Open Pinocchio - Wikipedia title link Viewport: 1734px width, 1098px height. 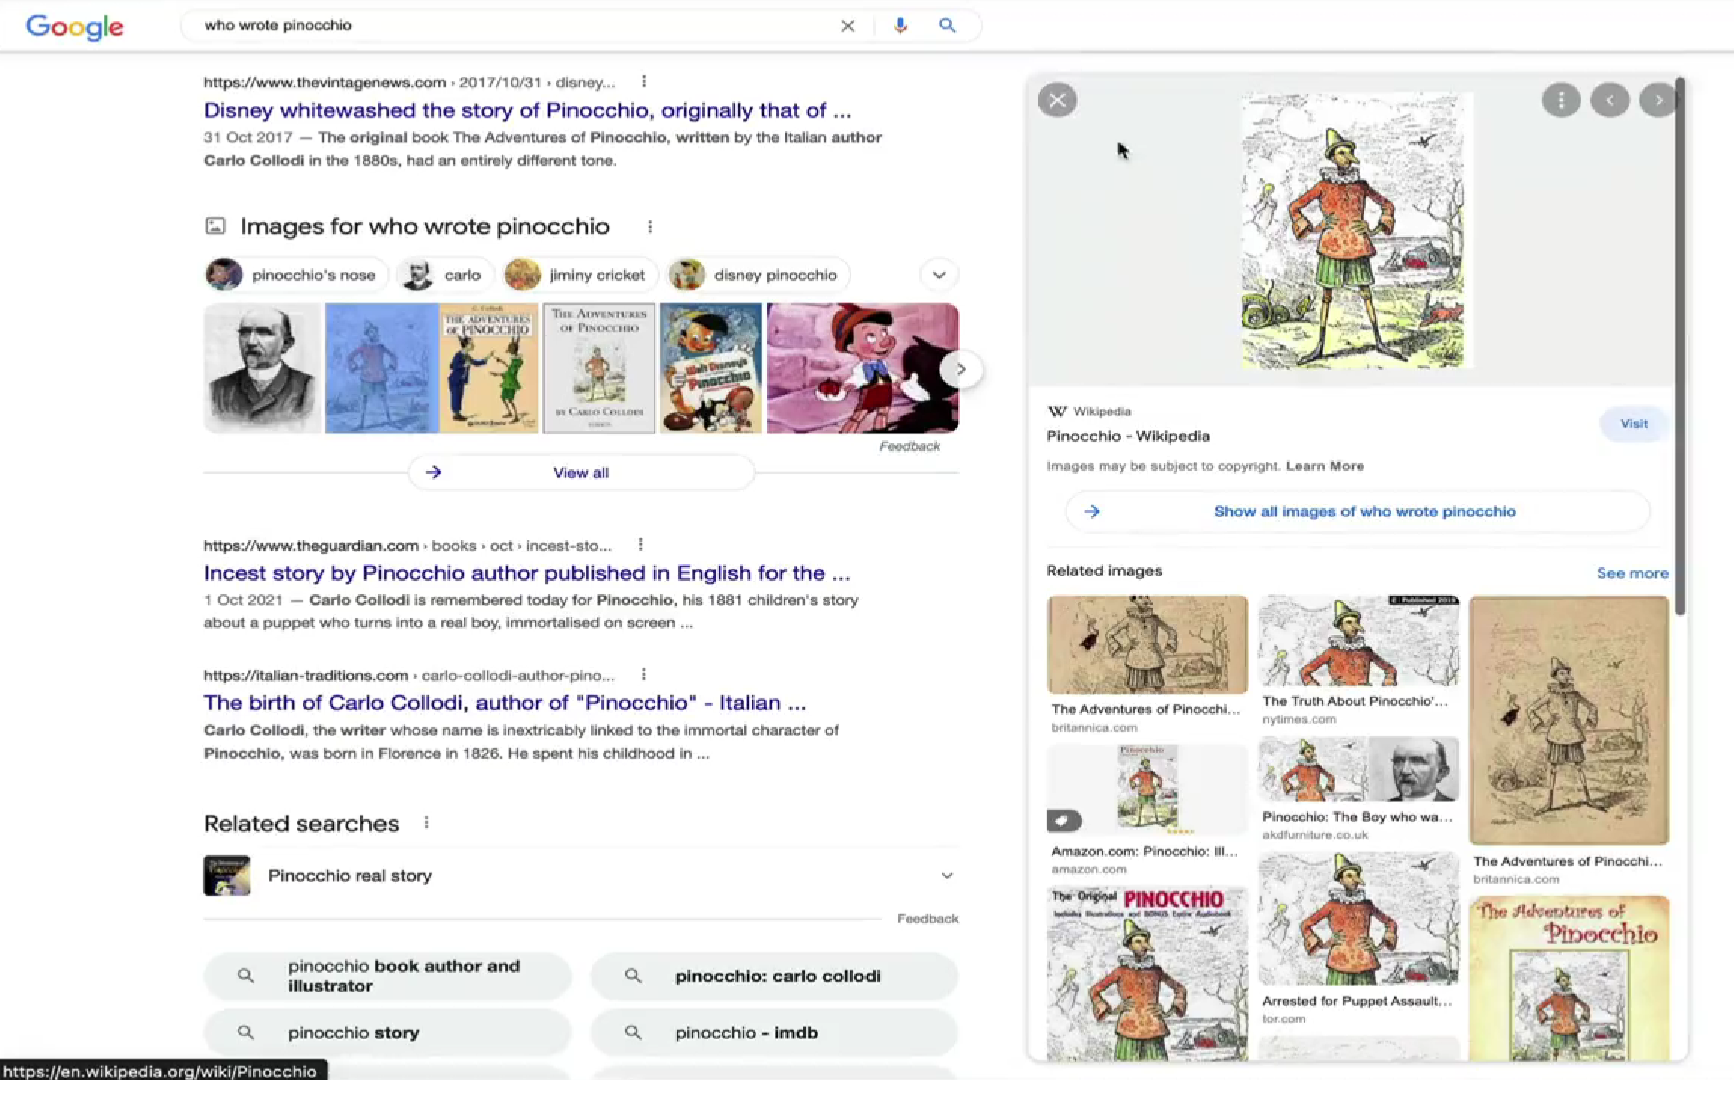(x=1128, y=436)
